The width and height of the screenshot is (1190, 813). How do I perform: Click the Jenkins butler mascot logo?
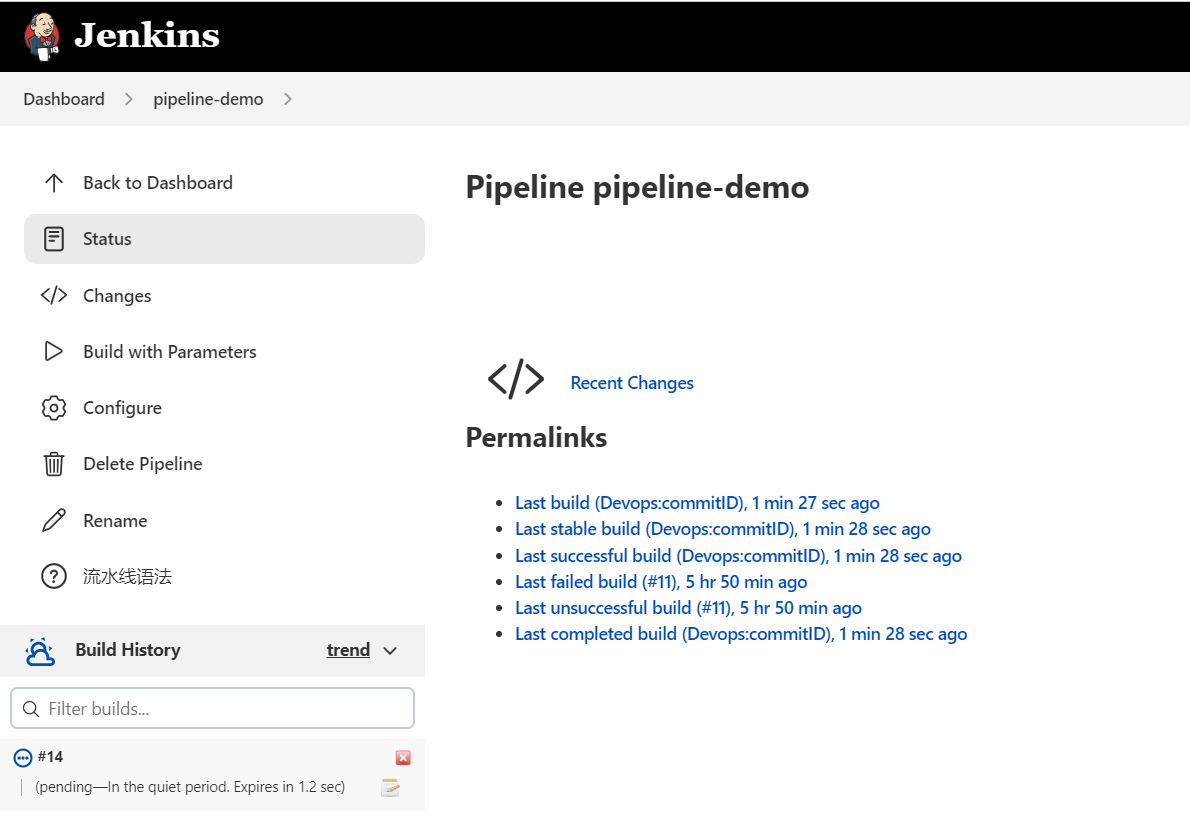42,36
